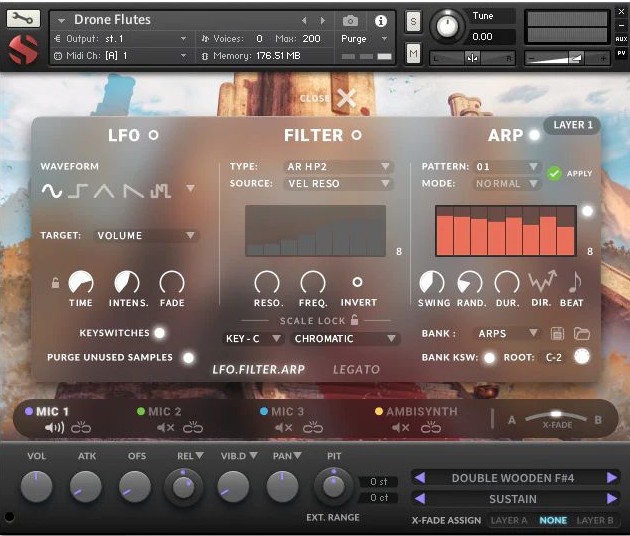The image size is (630, 536).
Task: Go to previous instrument arrow in header
Action: [x=304, y=20]
